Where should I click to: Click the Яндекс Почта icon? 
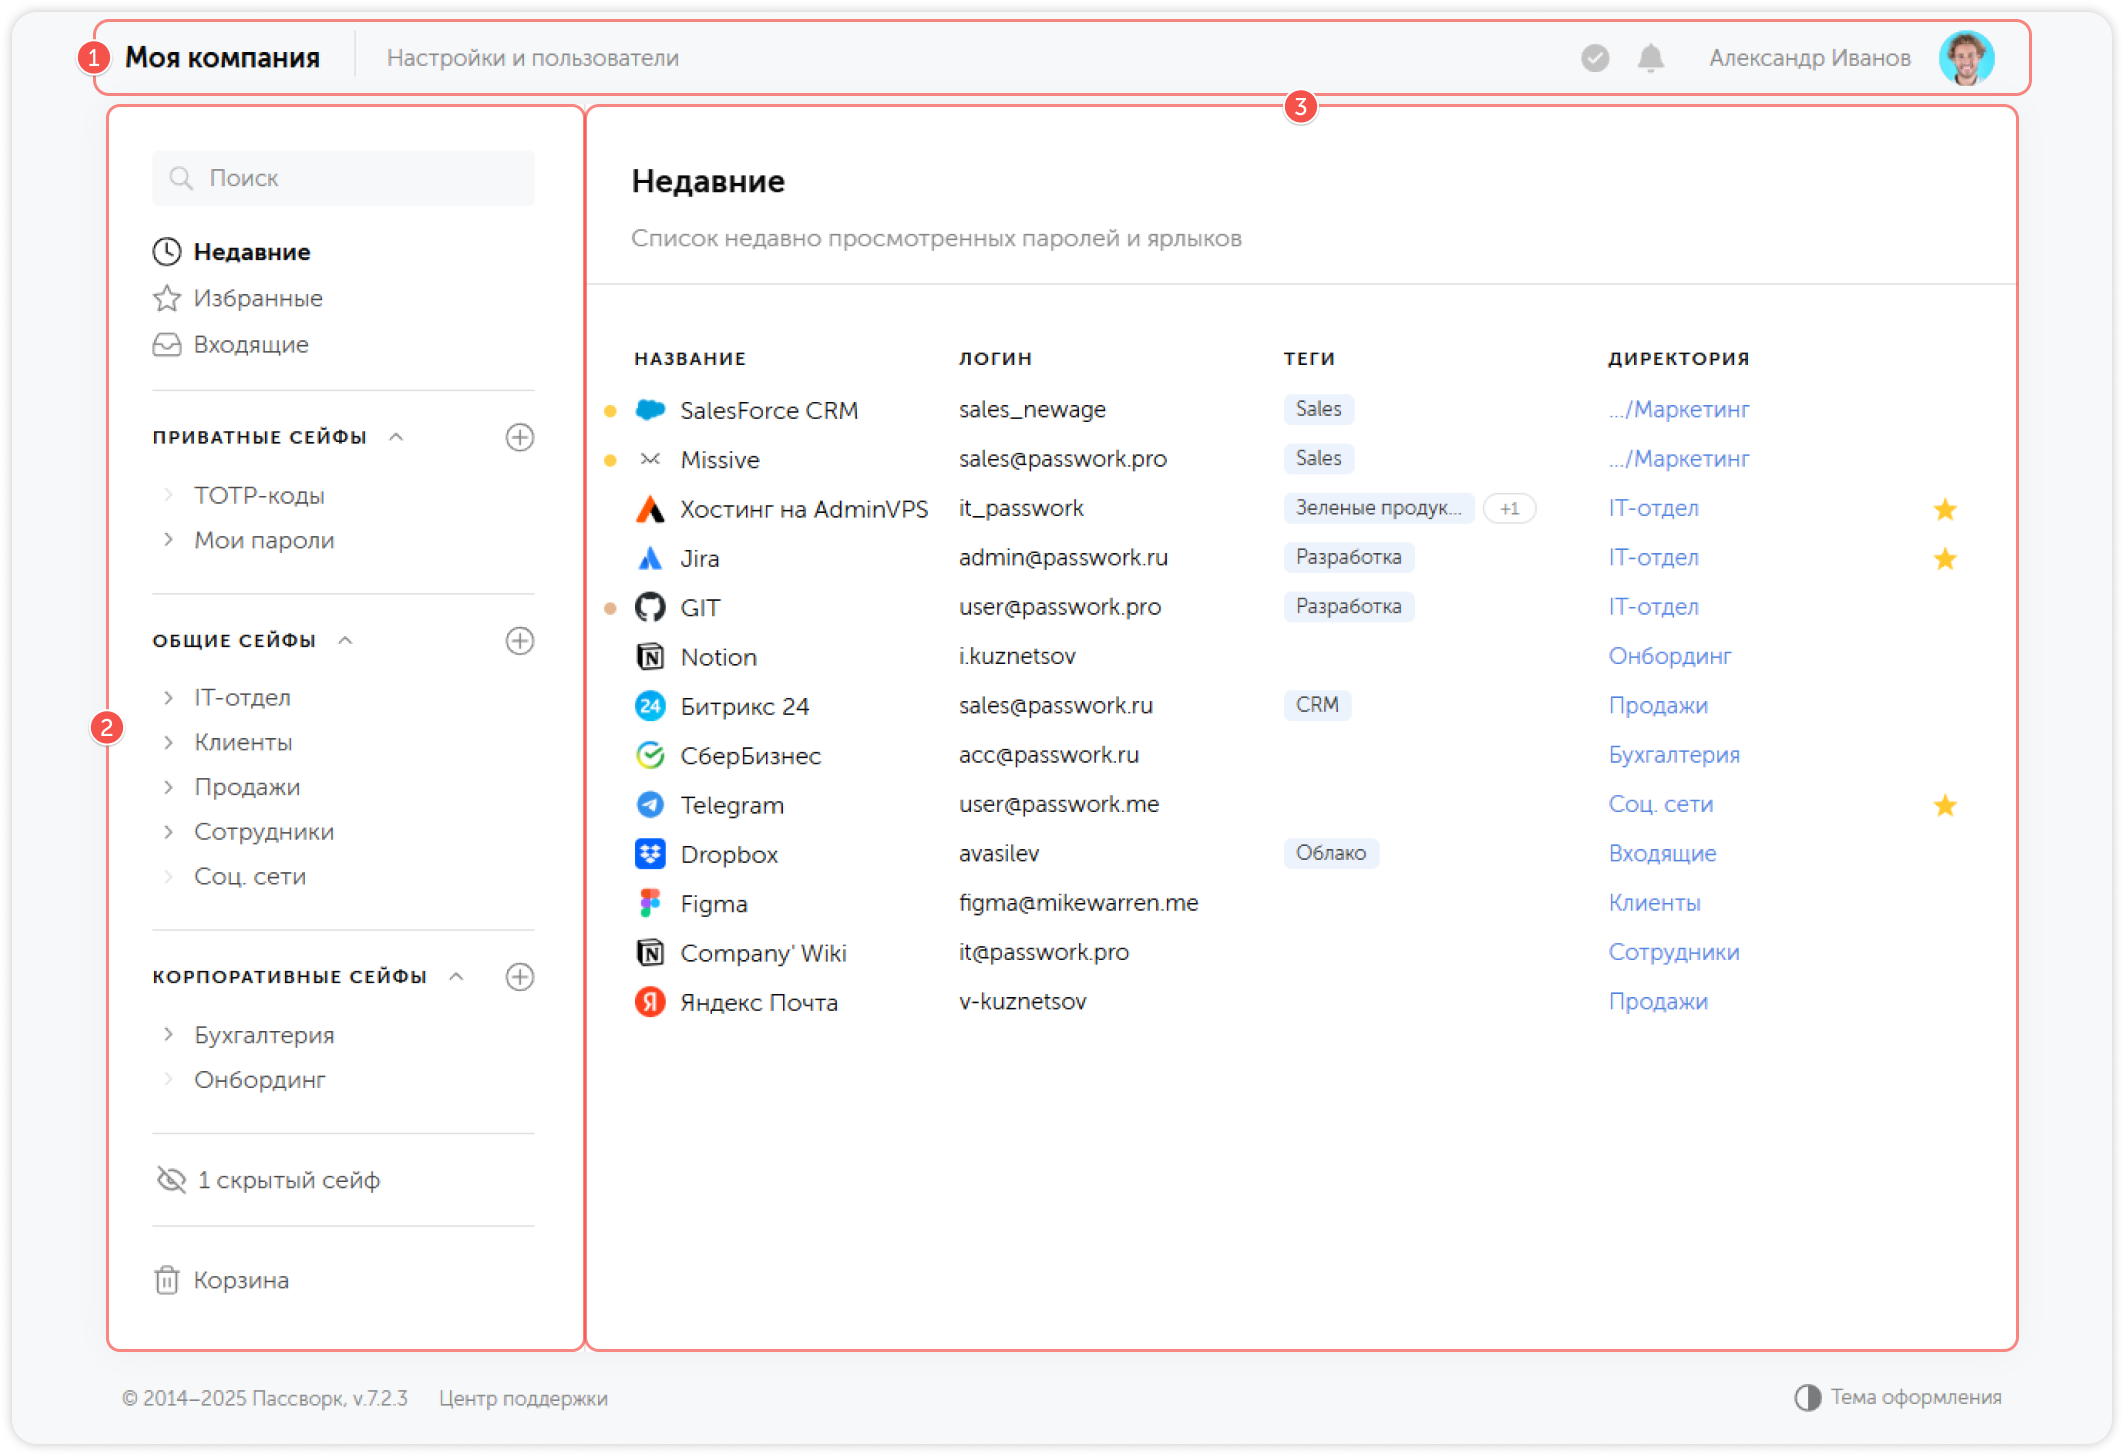click(650, 1002)
